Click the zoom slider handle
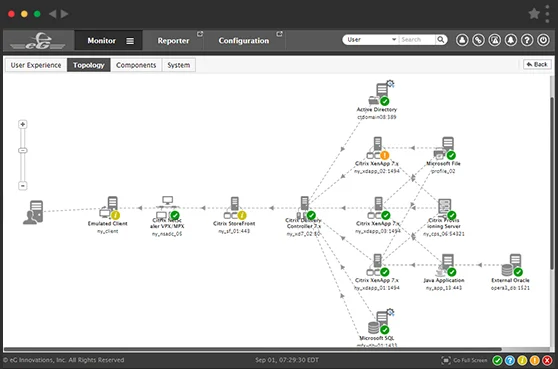558x369 pixels. 22,151
